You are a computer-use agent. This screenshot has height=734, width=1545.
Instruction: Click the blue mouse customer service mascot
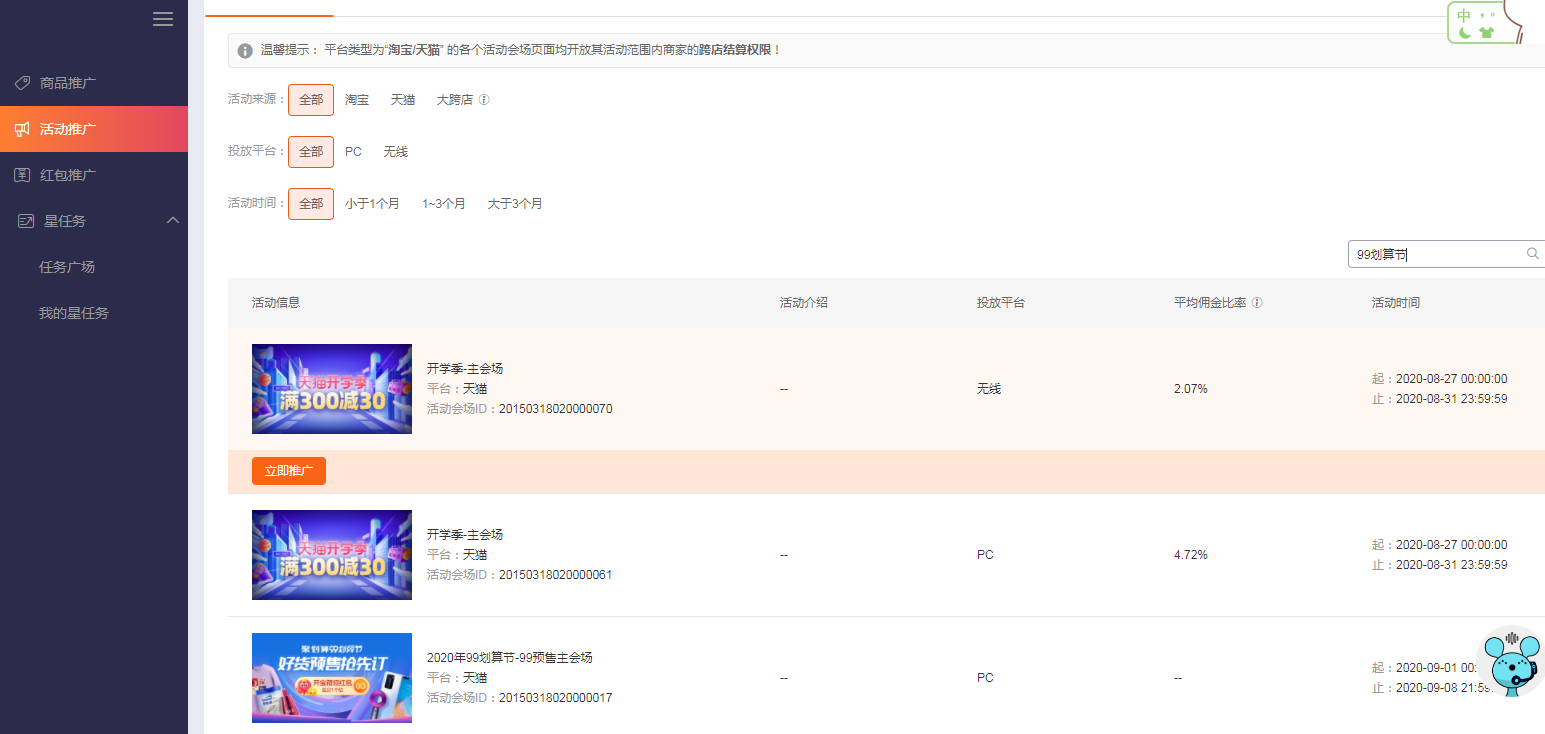(x=1510, y=661)
